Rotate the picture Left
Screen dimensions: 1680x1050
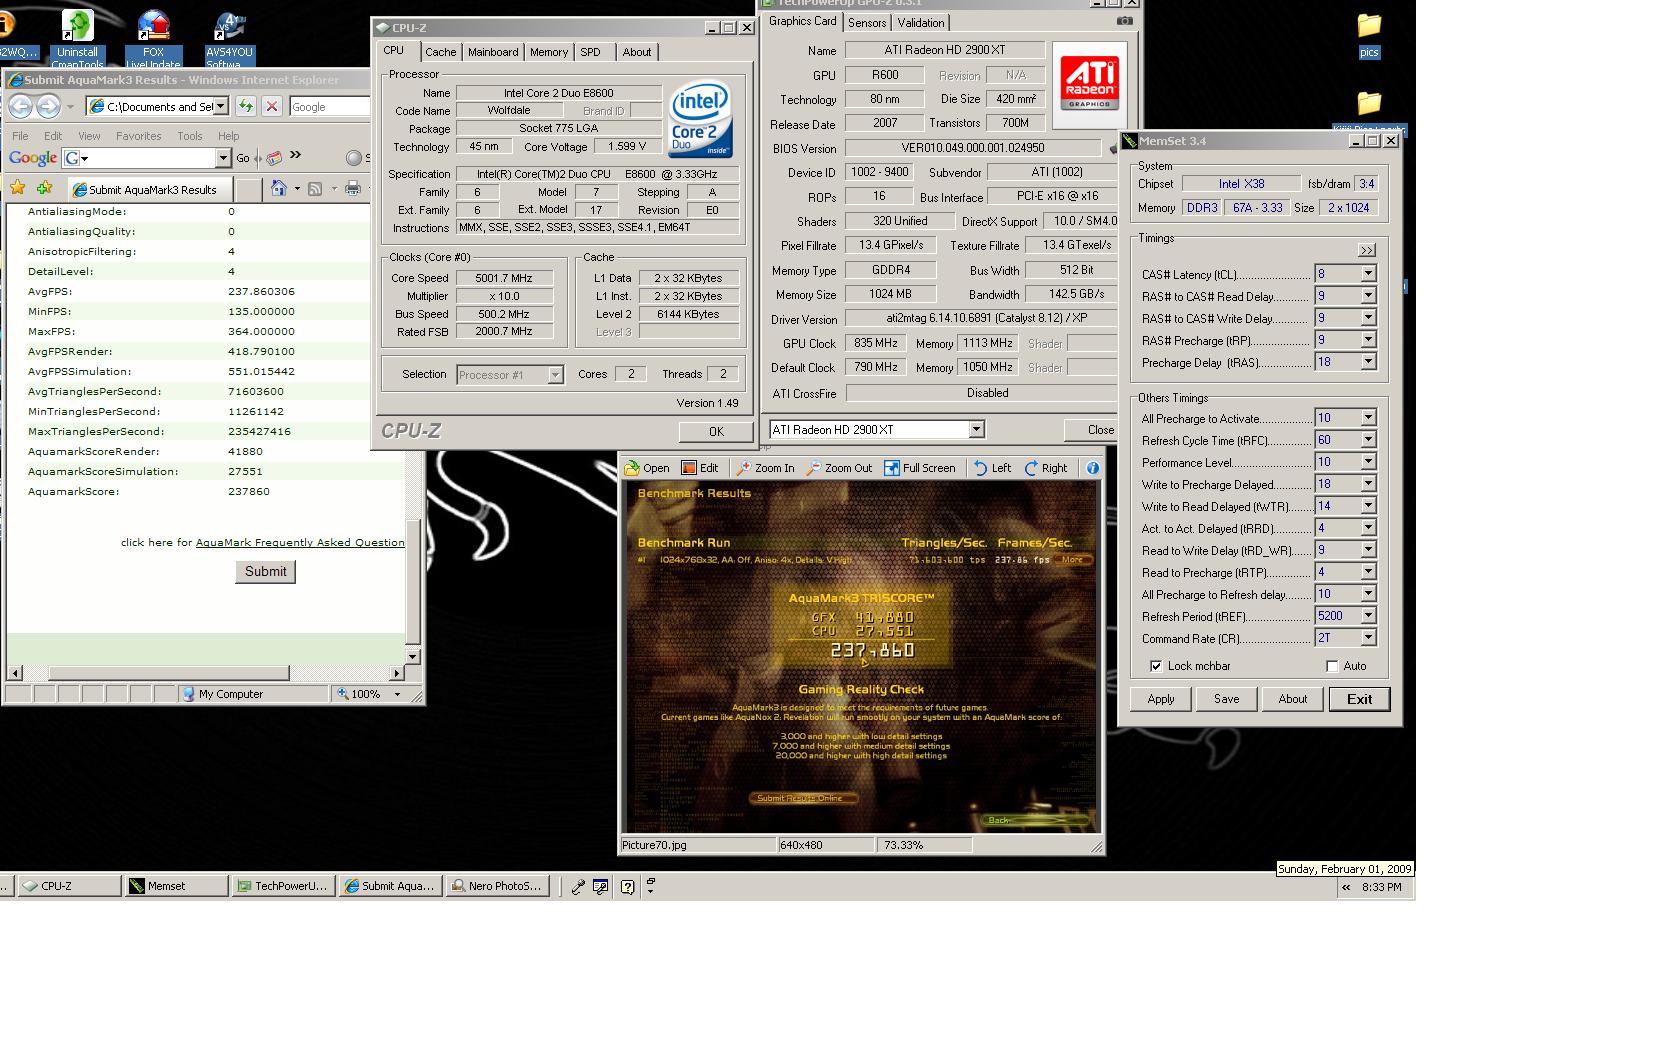pyautogui.click(x=992, y=468)
